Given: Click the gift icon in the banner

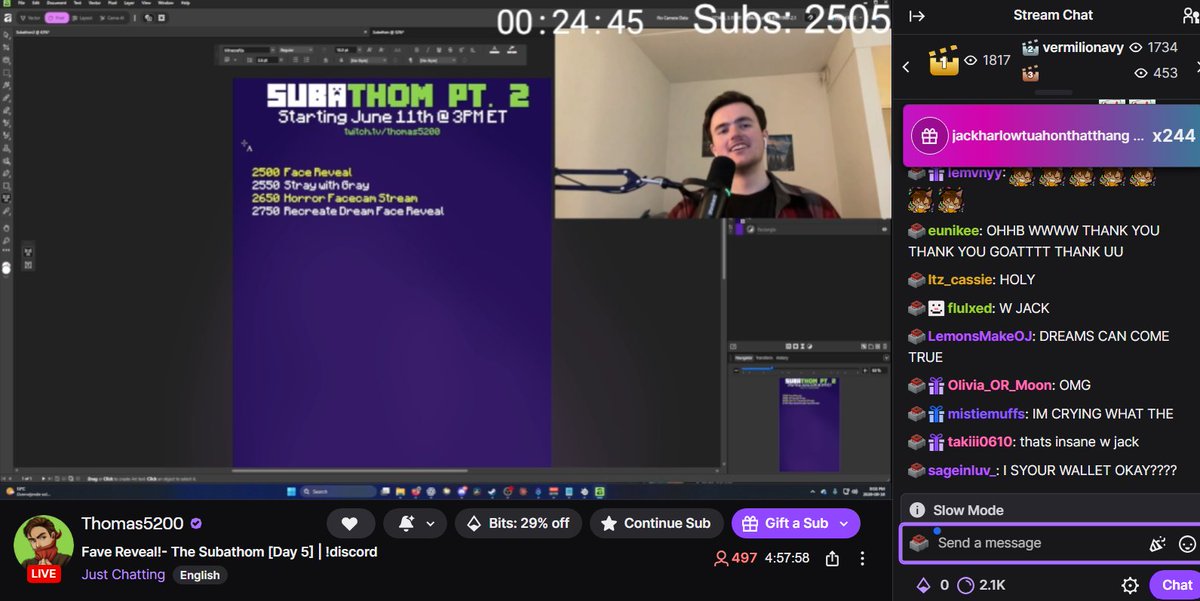Looking at the screenshot, I should click(x=930, y=136).
